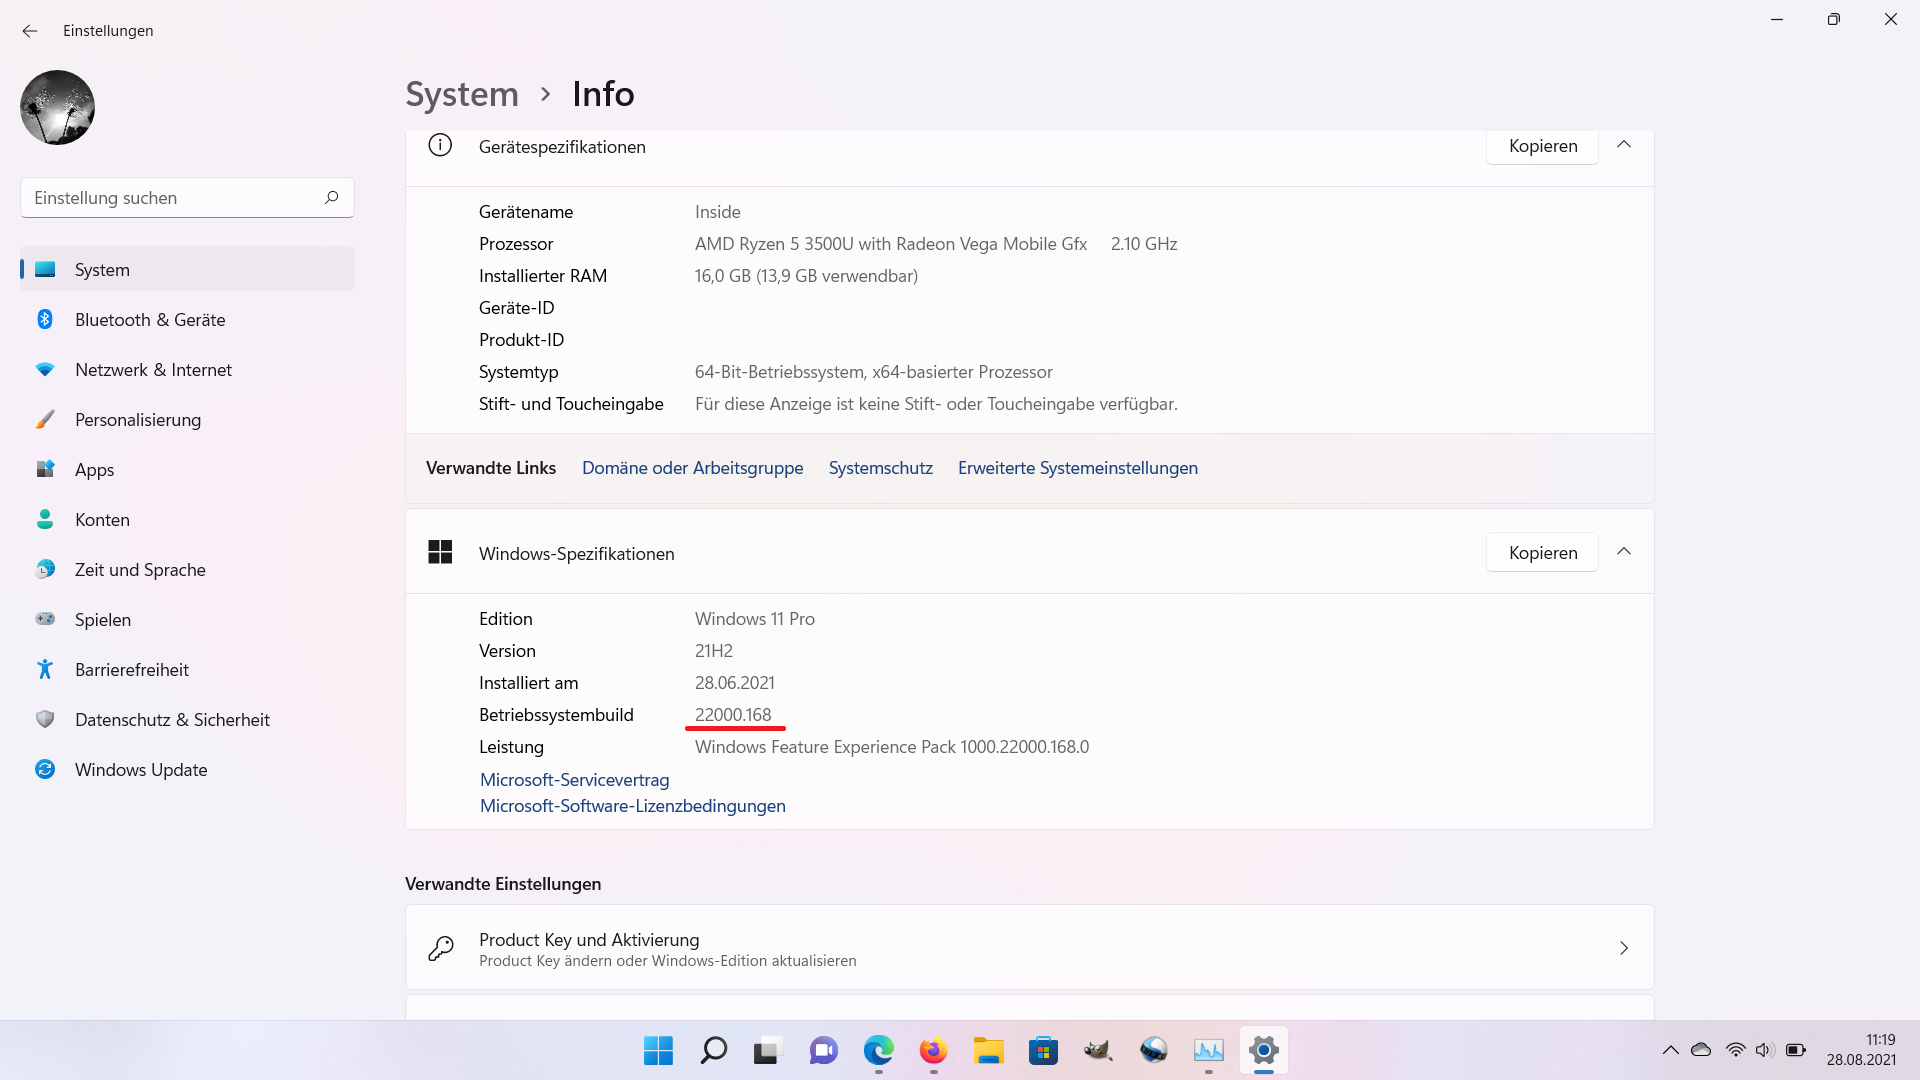Image resolution: width=1920 pixels, height=1080 pixels.
Task: Open the Windows Update section
Action: (x=141, y=770)
